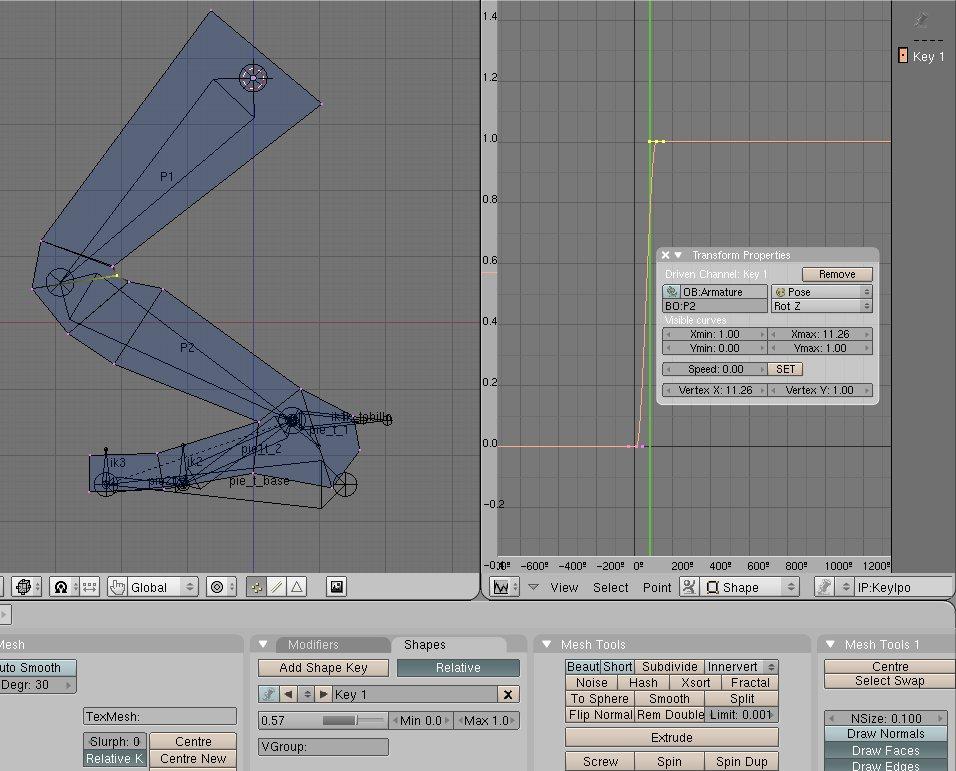Delete shape Key 1 with X button

[508, 694]
